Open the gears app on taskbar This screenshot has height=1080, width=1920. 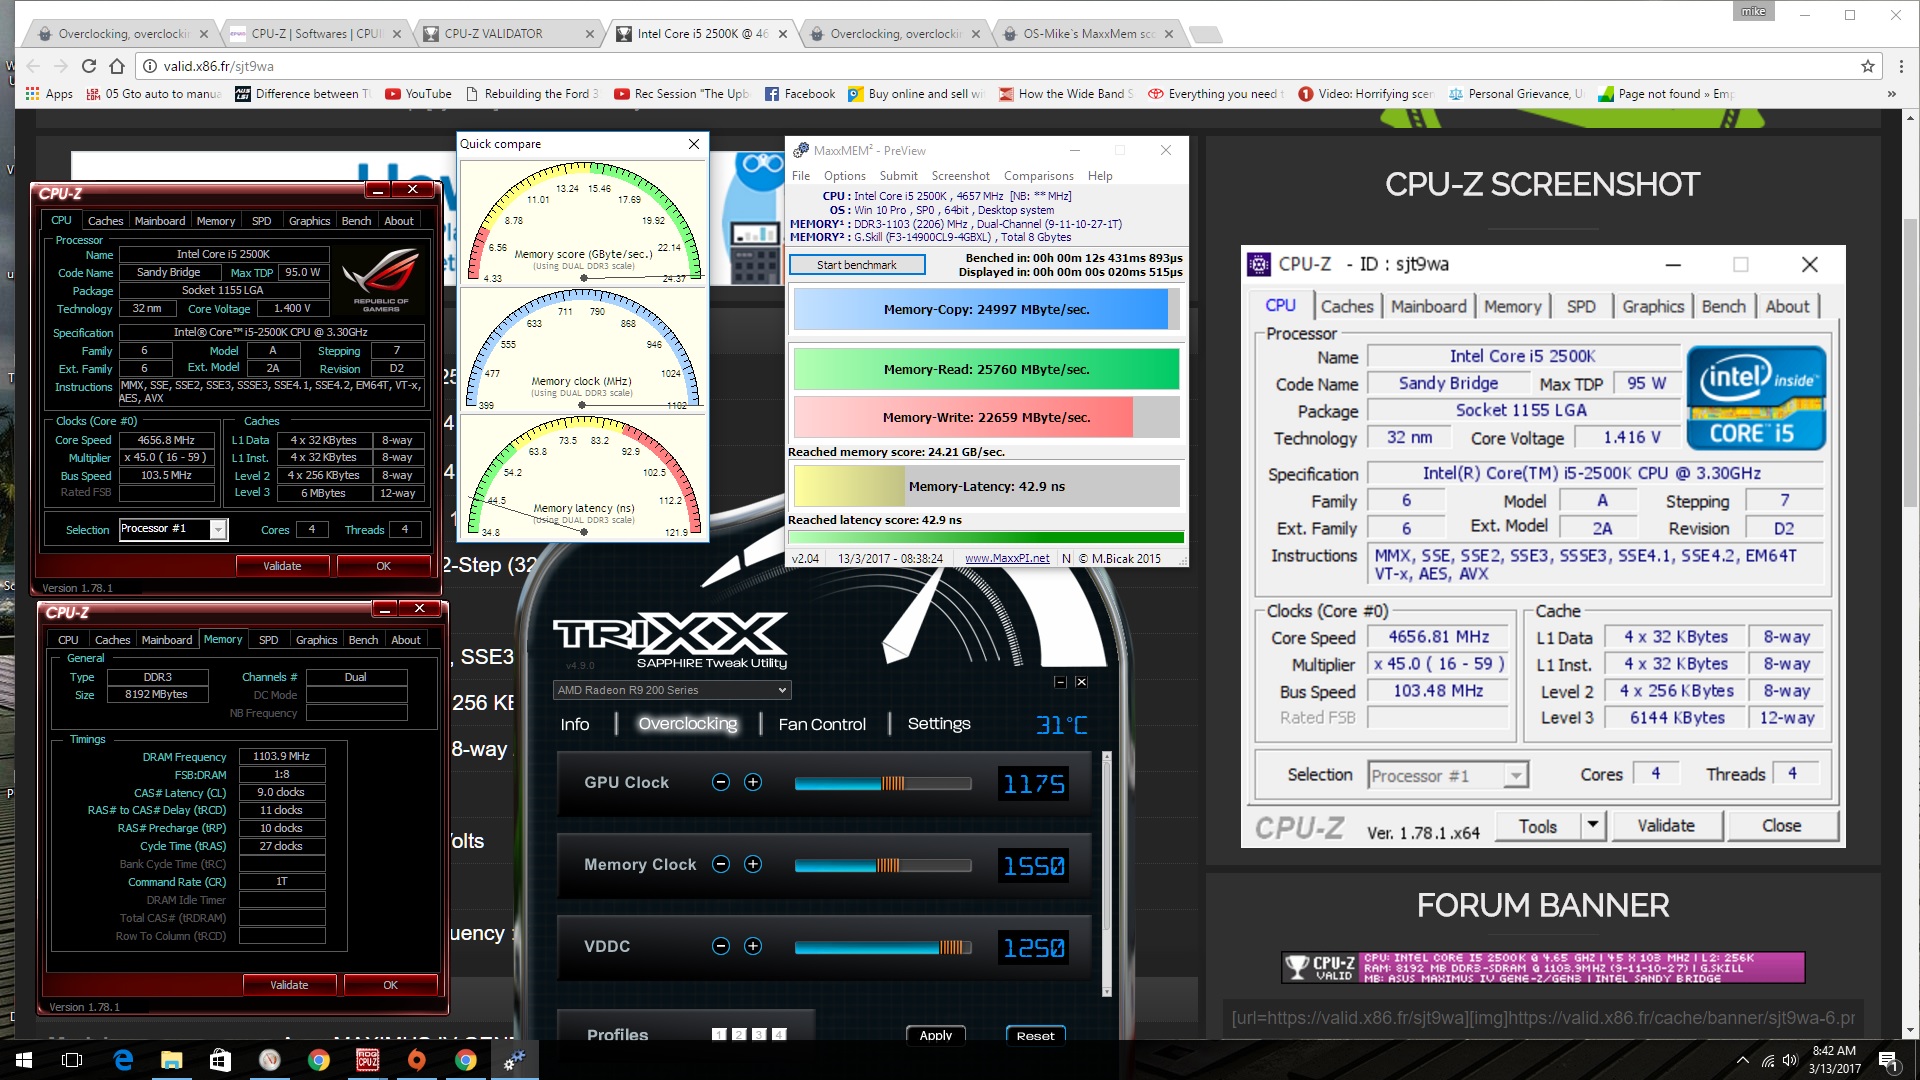pos(514,1060)
